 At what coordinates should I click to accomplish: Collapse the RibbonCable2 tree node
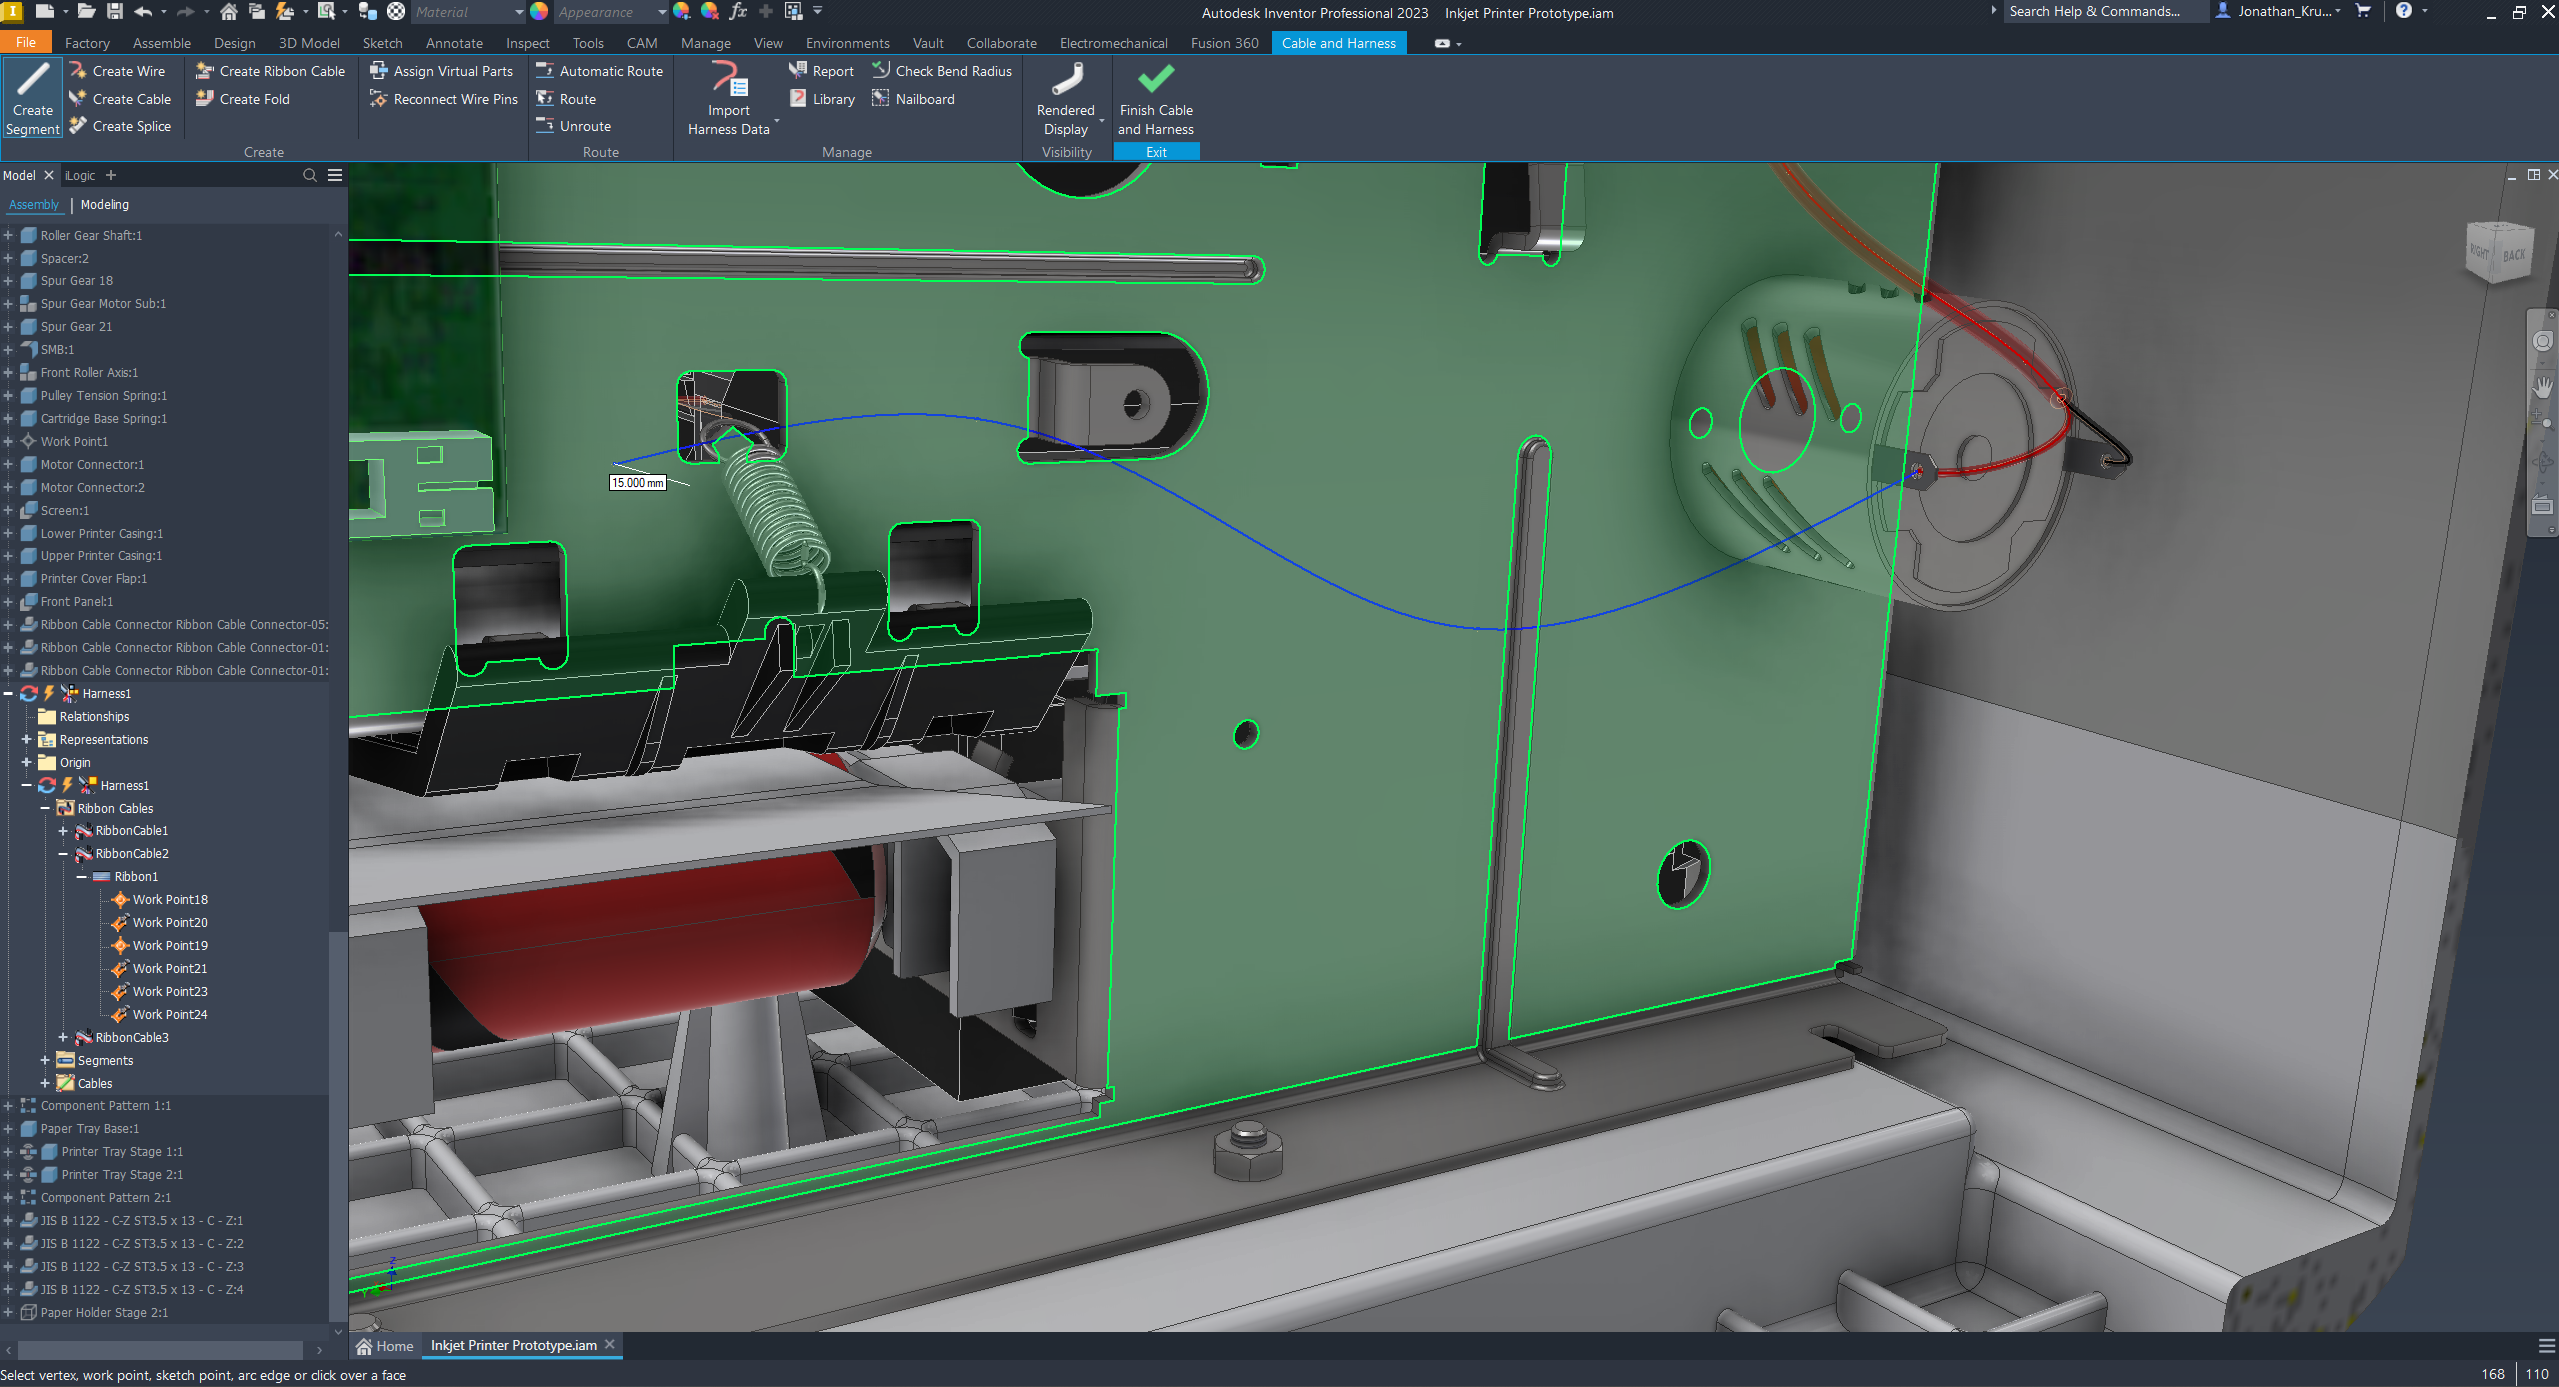(63, 854)
